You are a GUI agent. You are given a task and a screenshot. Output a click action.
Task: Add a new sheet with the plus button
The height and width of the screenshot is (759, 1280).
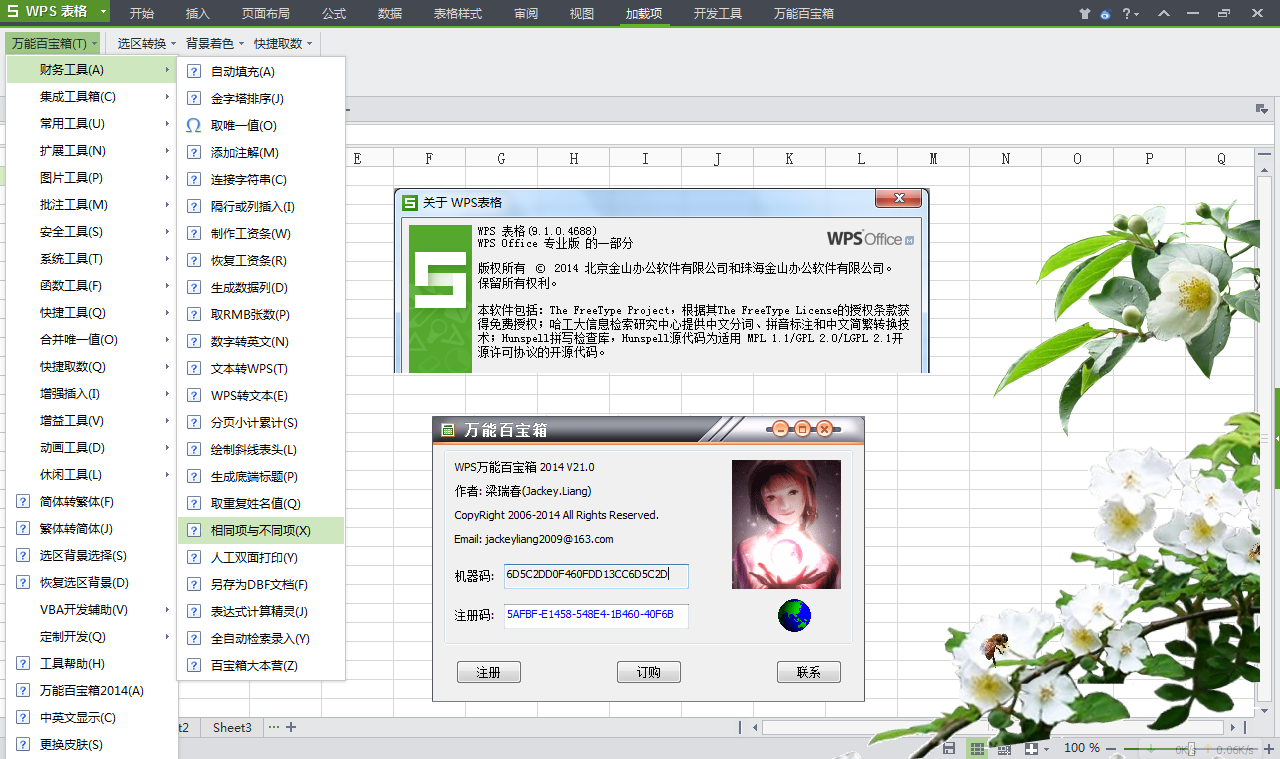coord(291,727)
